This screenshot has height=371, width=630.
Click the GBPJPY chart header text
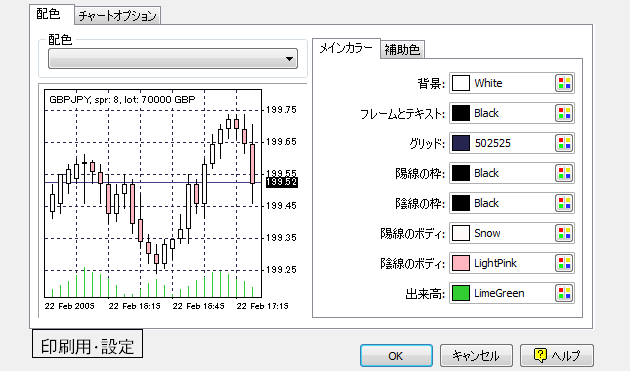[122, 99]
